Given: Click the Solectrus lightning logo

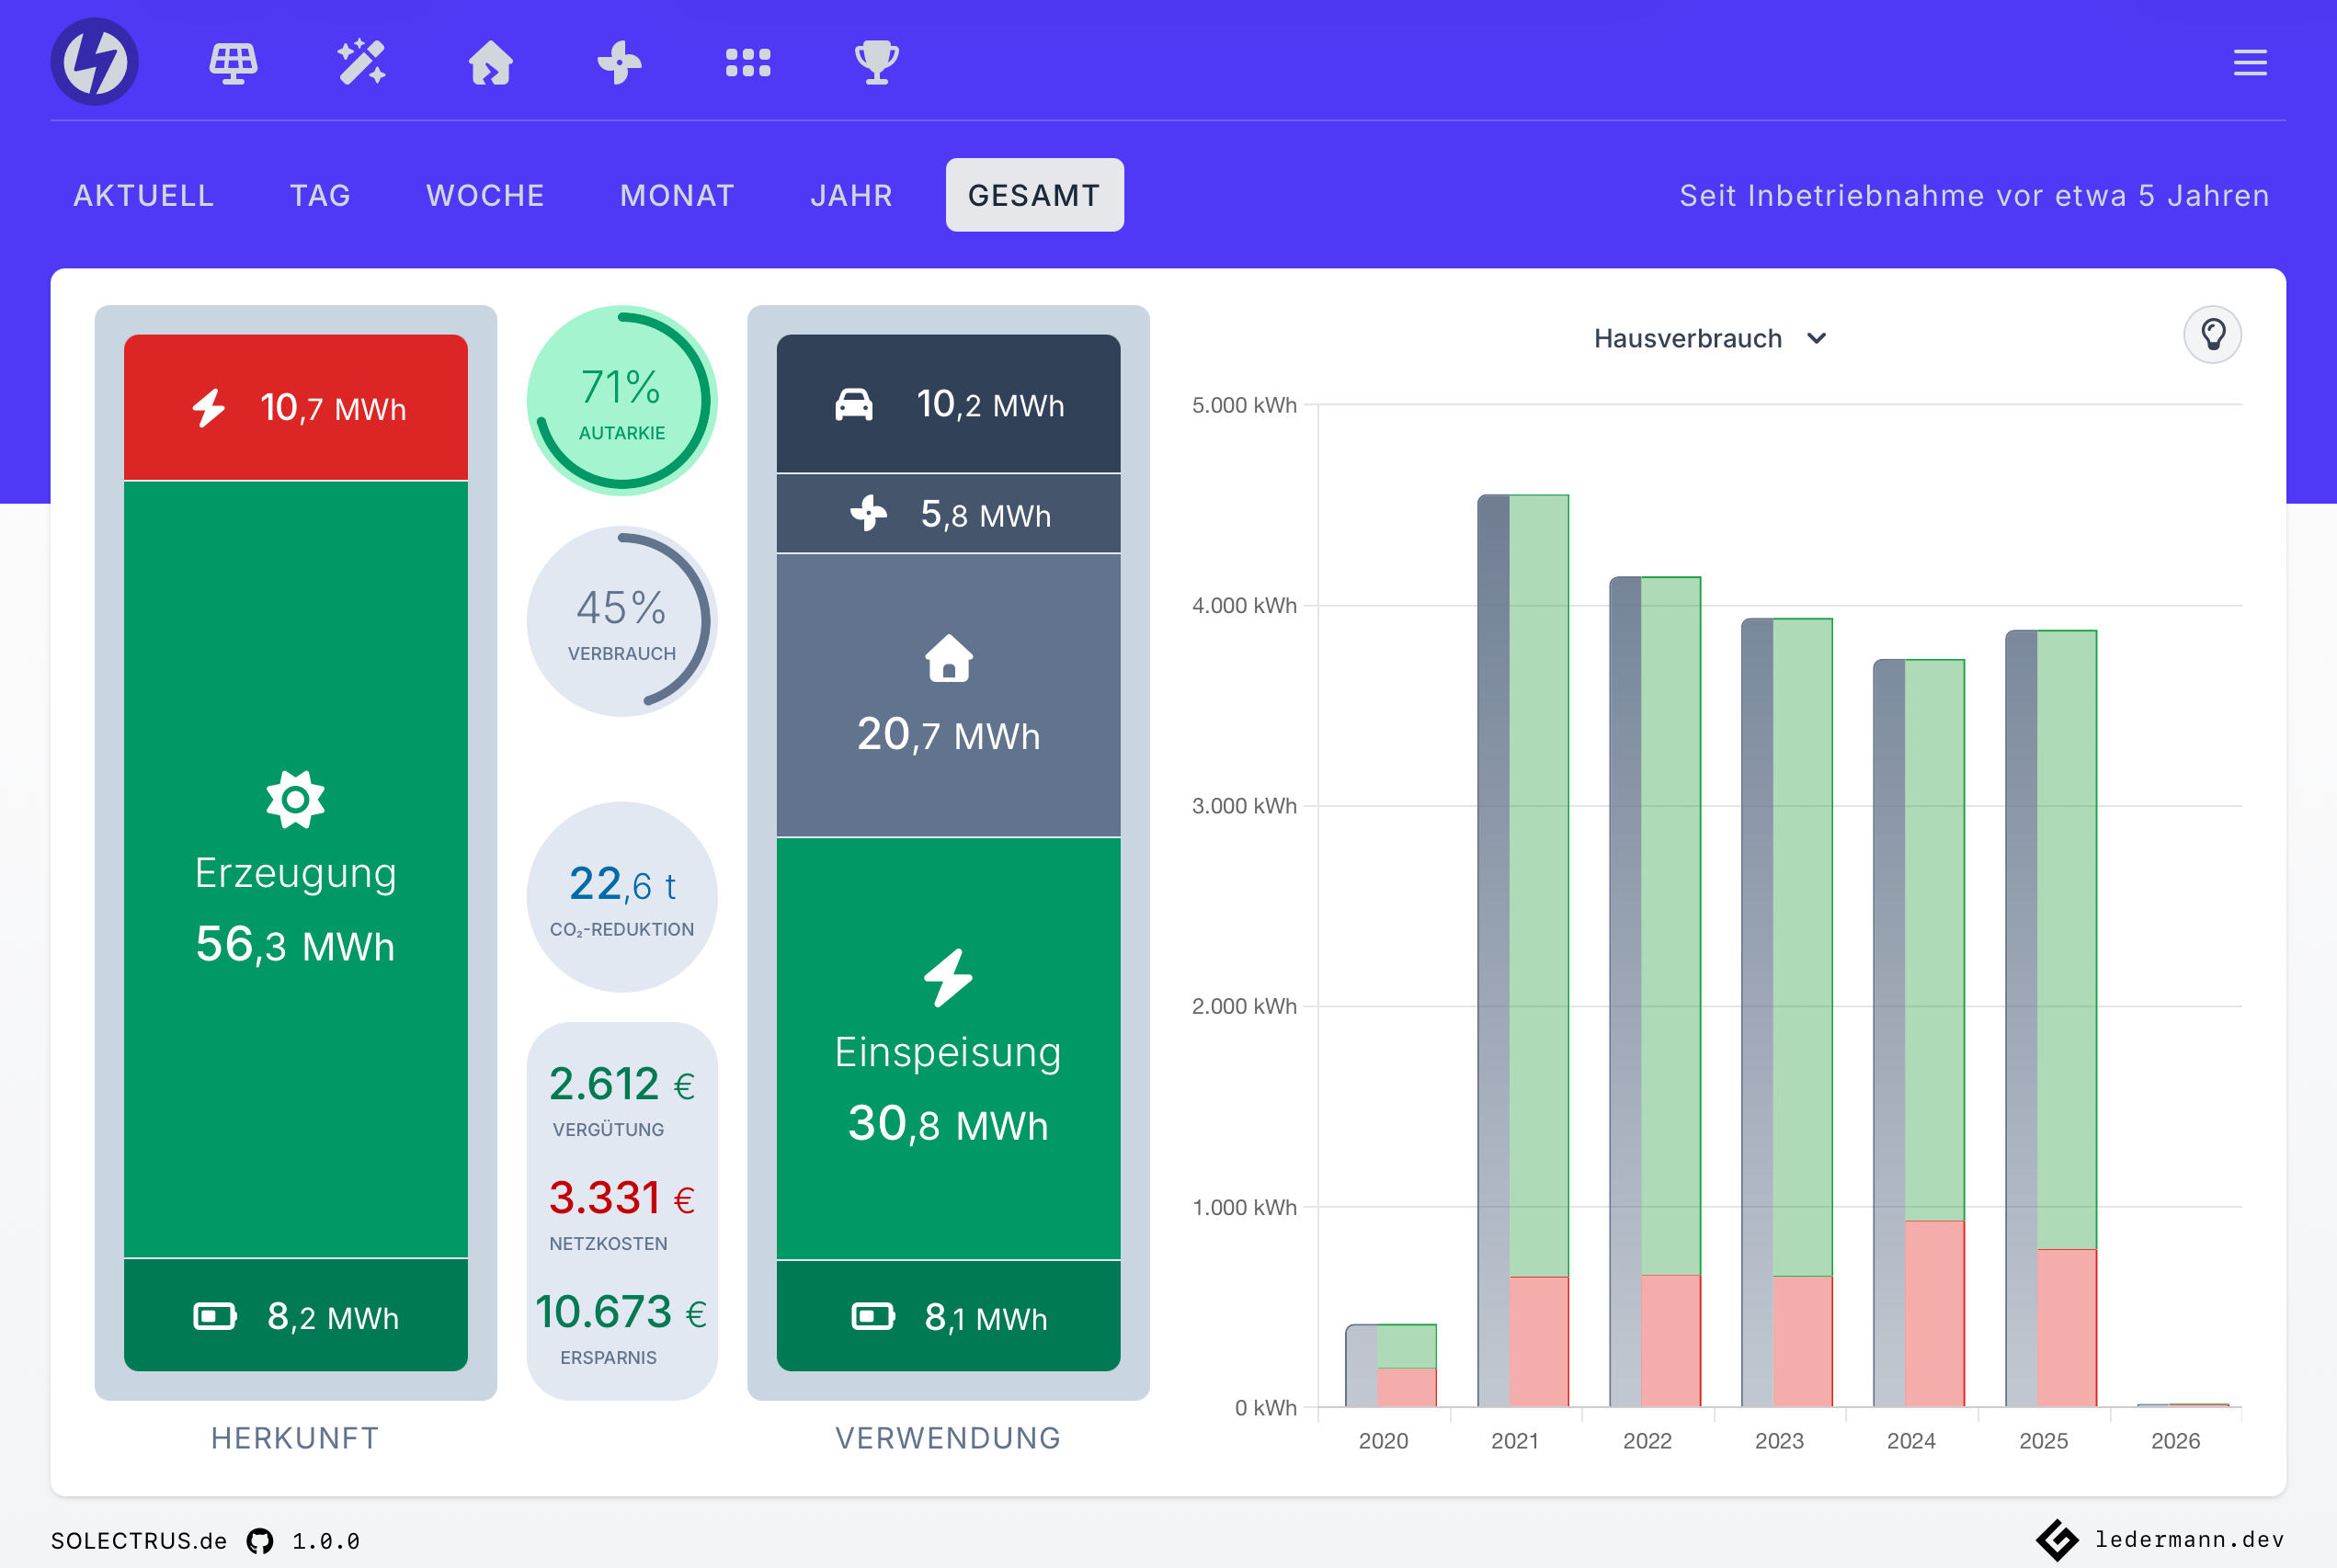Looking at the screenshot, I should point(94,61).
